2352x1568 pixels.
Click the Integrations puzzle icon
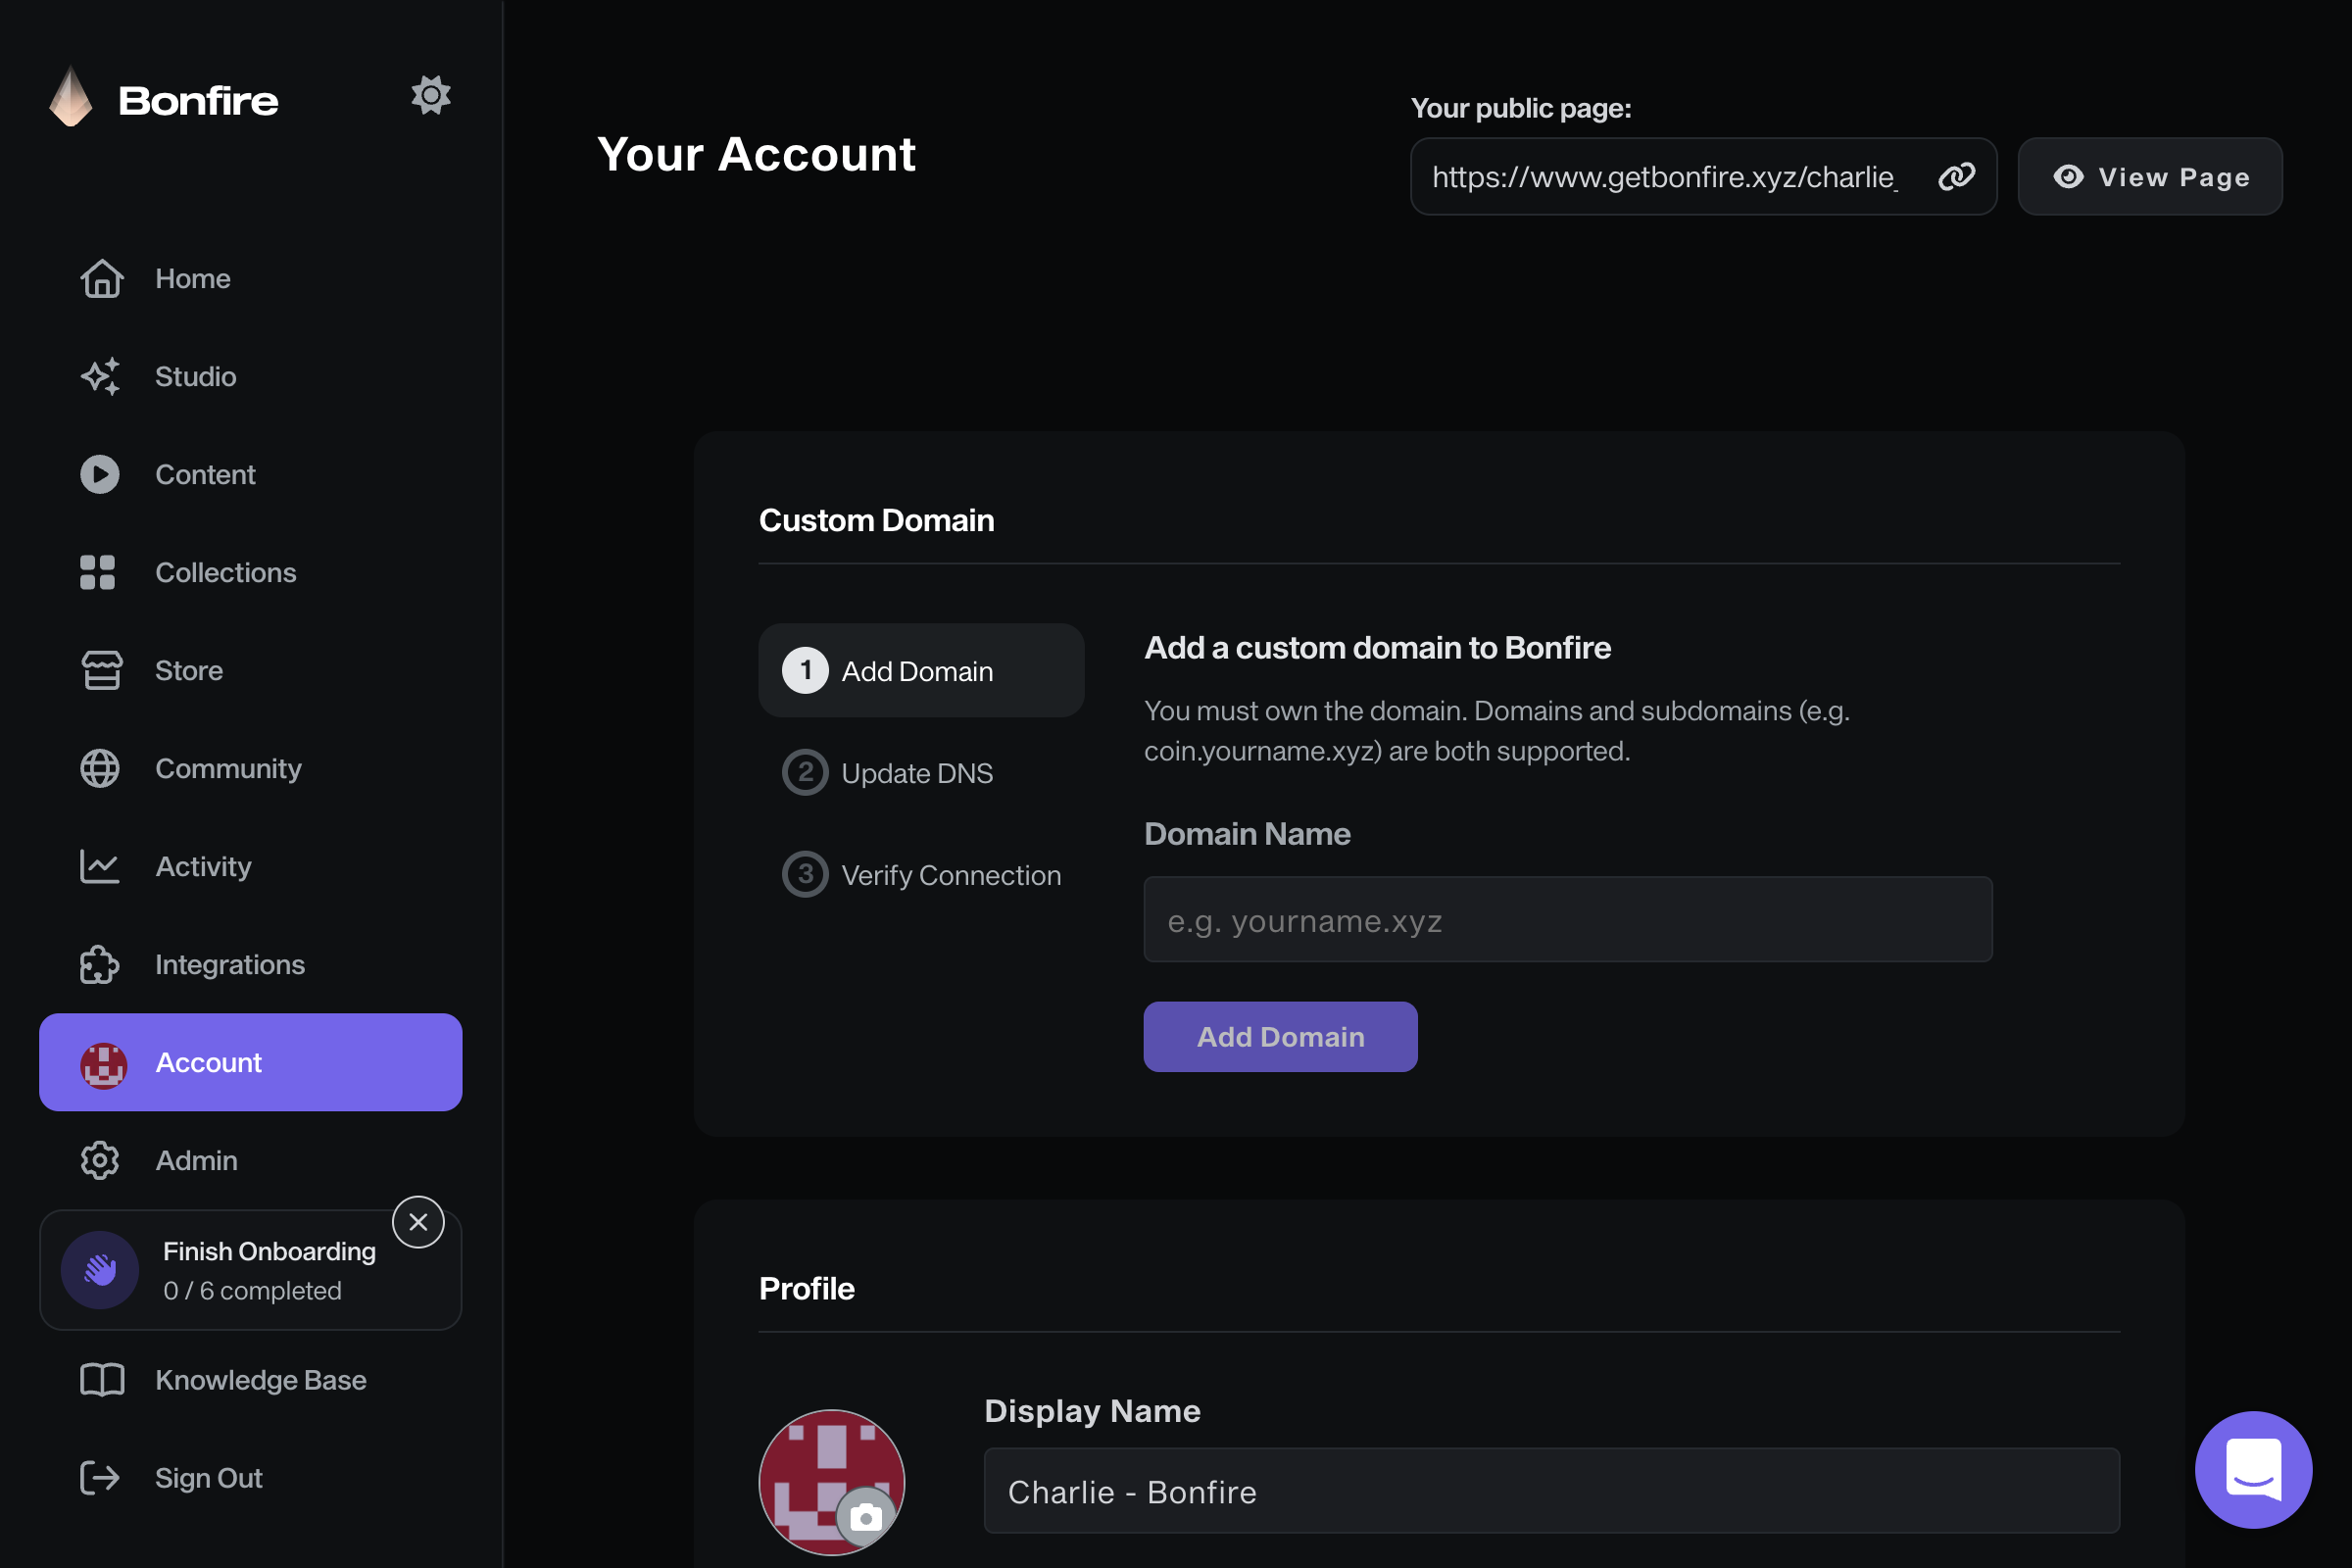point(100,964)
